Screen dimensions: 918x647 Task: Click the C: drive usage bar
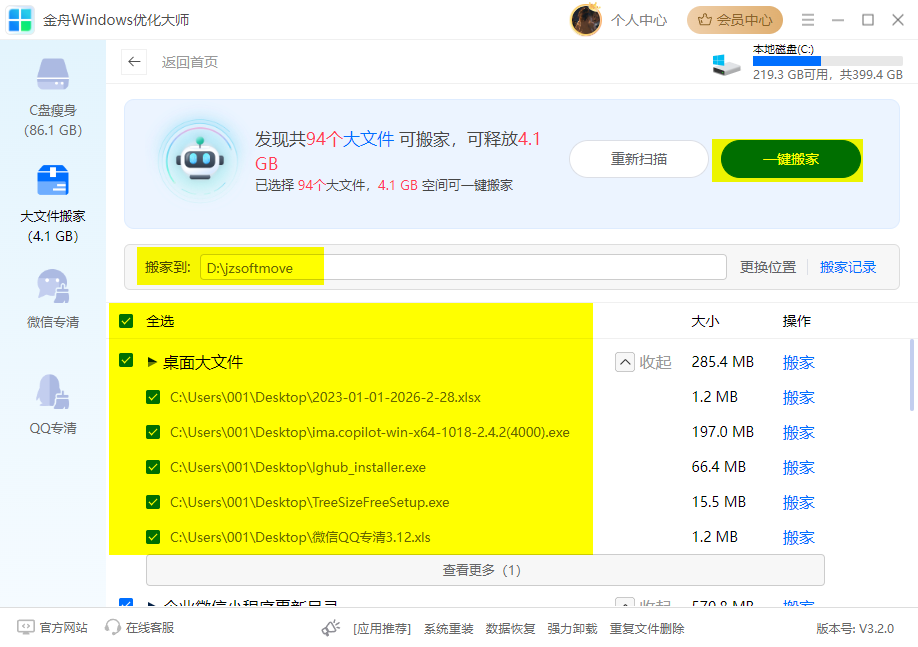[x=826, y=60]
